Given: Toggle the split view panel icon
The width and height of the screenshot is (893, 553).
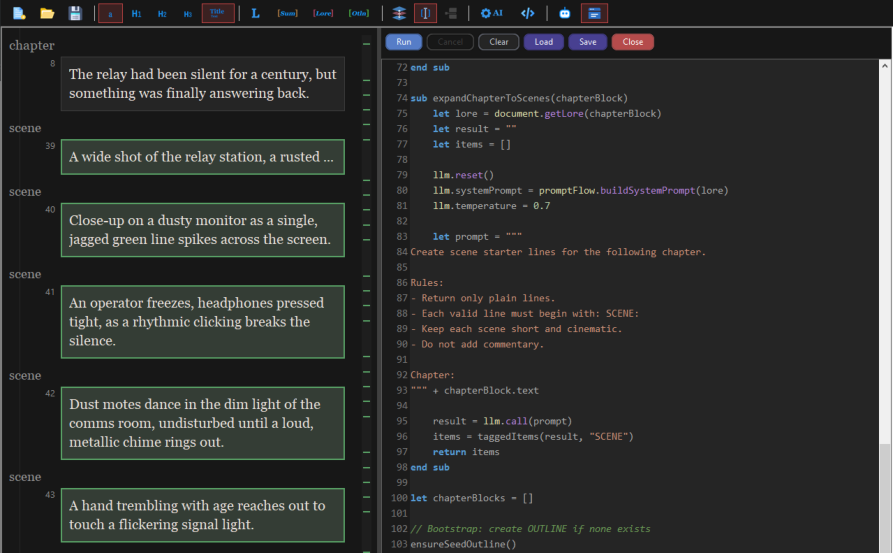Looking at the screenshot, I should click(x=425, y=13).
